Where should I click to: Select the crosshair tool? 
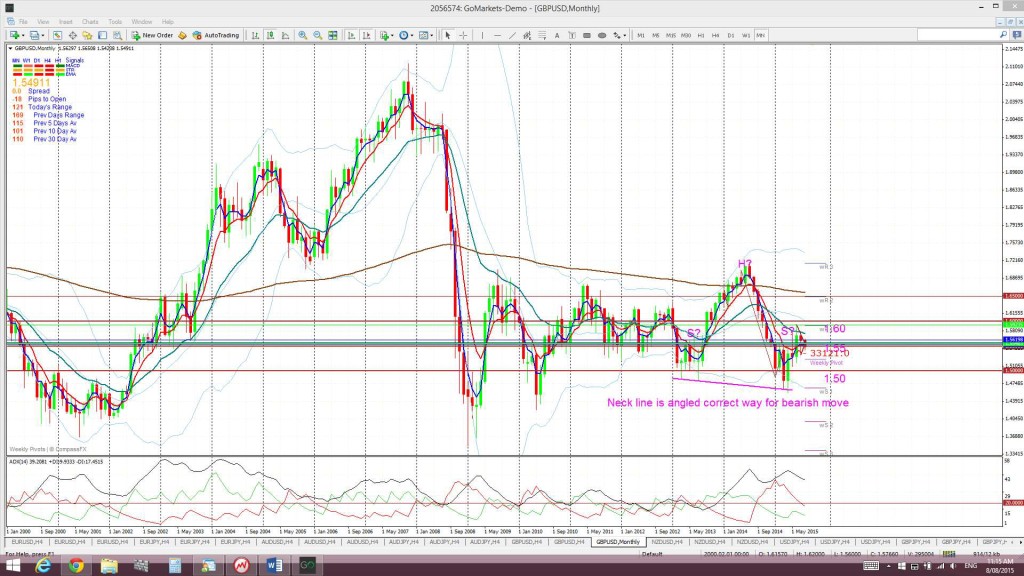pyautogui.click(x=463, y=35)
